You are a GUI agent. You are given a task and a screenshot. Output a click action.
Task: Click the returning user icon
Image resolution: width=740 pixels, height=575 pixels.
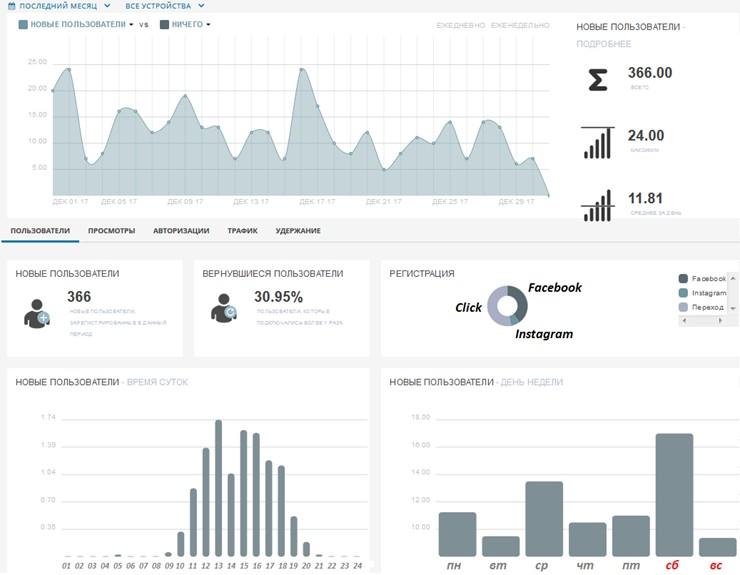[224, 312]
